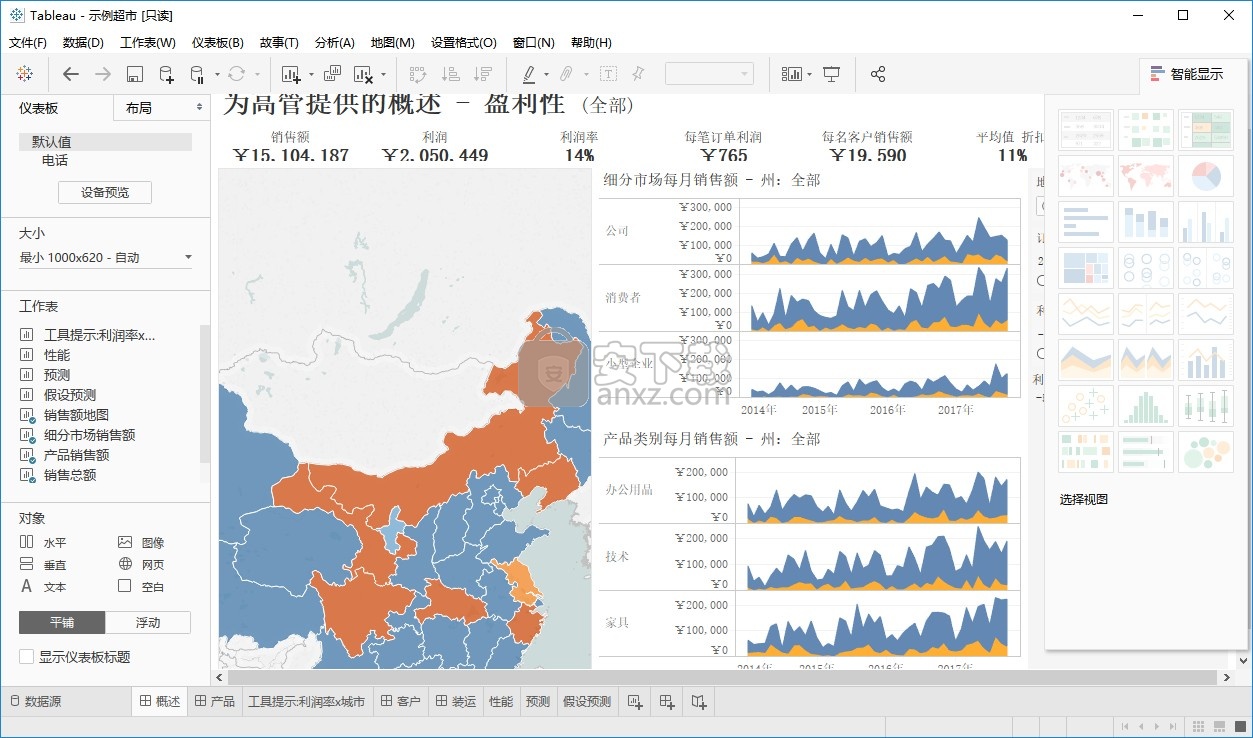Open the 文件(F) menu

[28, 43]
